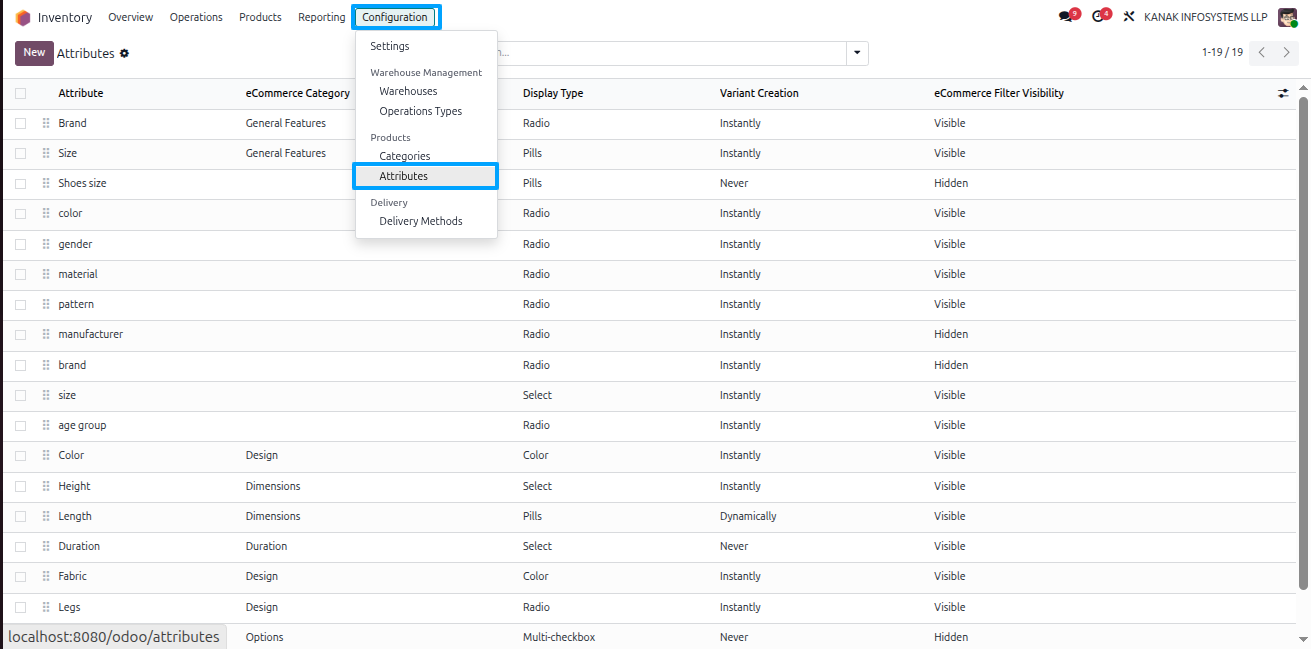
Task: Click the drag handle next to Fabric
Action: tap(46, 576)
